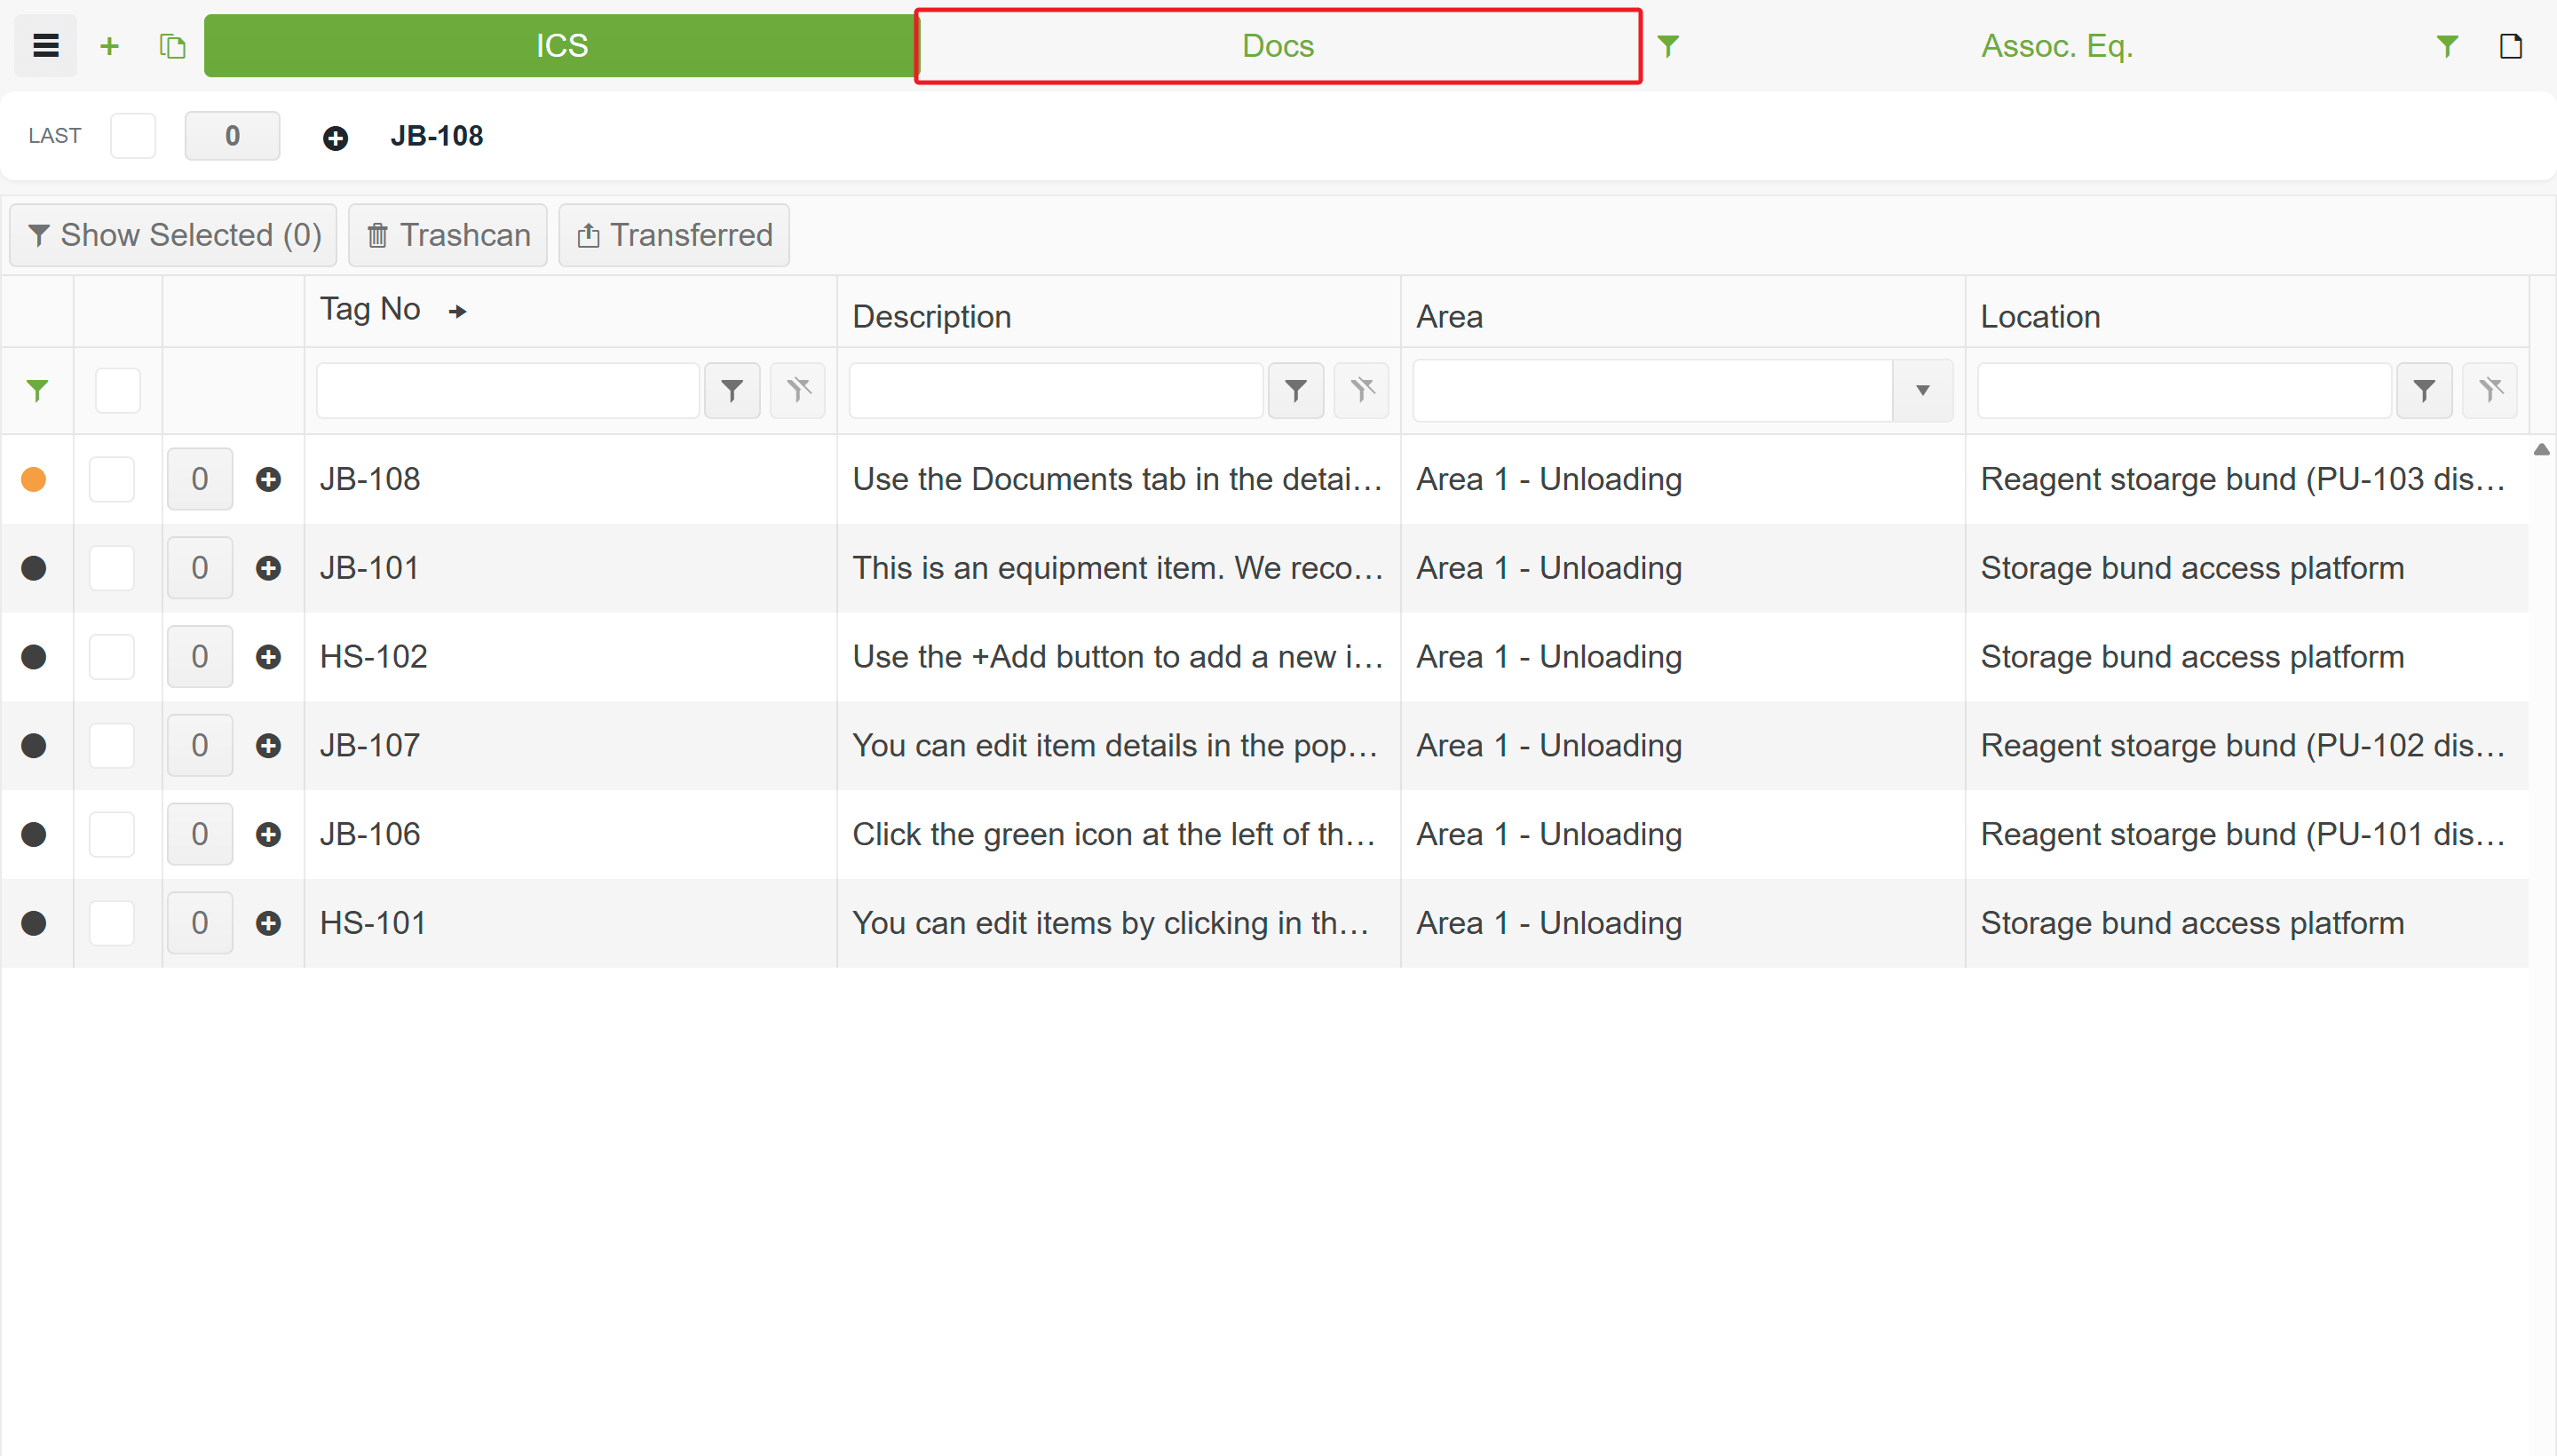The image size is (2557, 1456).
Task: Clear the Tag No filter
Action: click(x=798, y=390)
